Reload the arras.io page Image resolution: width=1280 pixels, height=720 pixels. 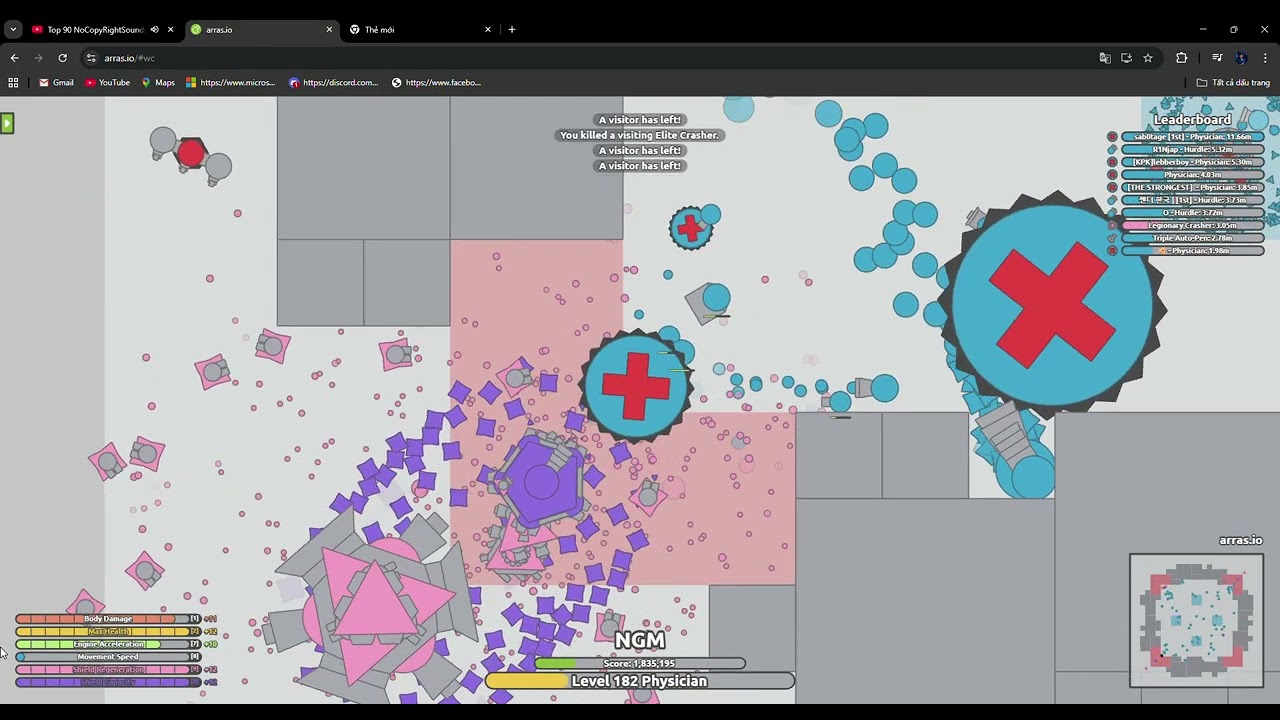pos(62,58)
